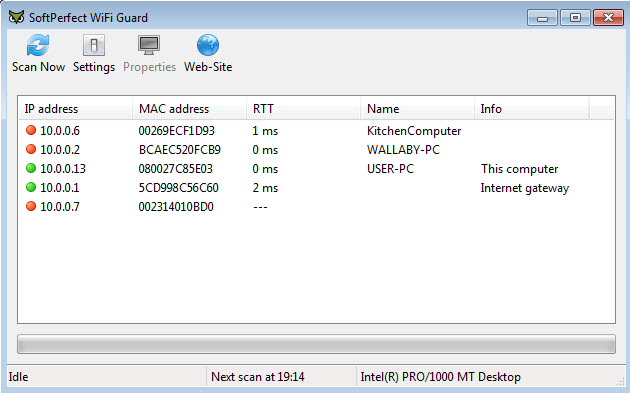
Task: Click the greyed Properties monitor icon
Action: tap(149, 45)
